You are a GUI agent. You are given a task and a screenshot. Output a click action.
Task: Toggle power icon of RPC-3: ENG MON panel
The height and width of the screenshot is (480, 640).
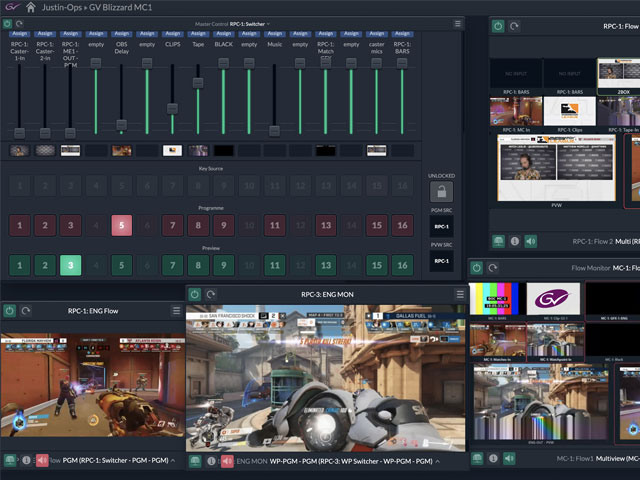coord(195,294)
